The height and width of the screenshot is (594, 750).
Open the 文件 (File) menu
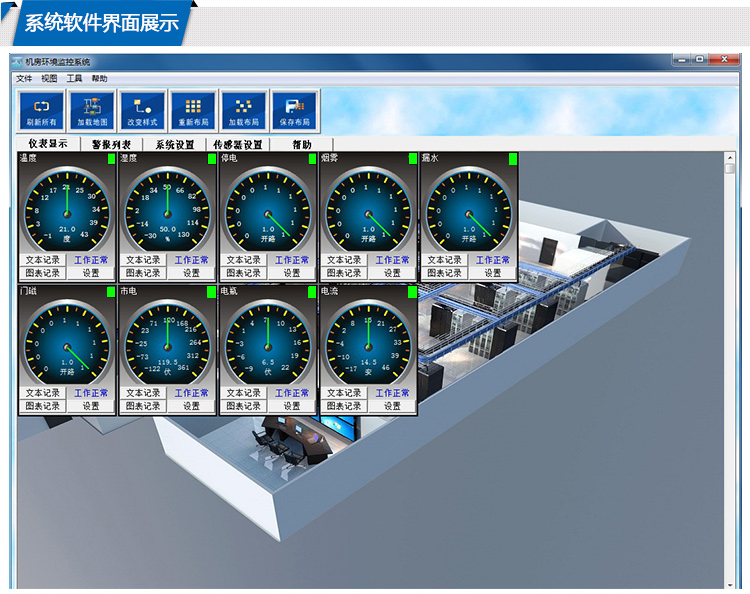24,78
